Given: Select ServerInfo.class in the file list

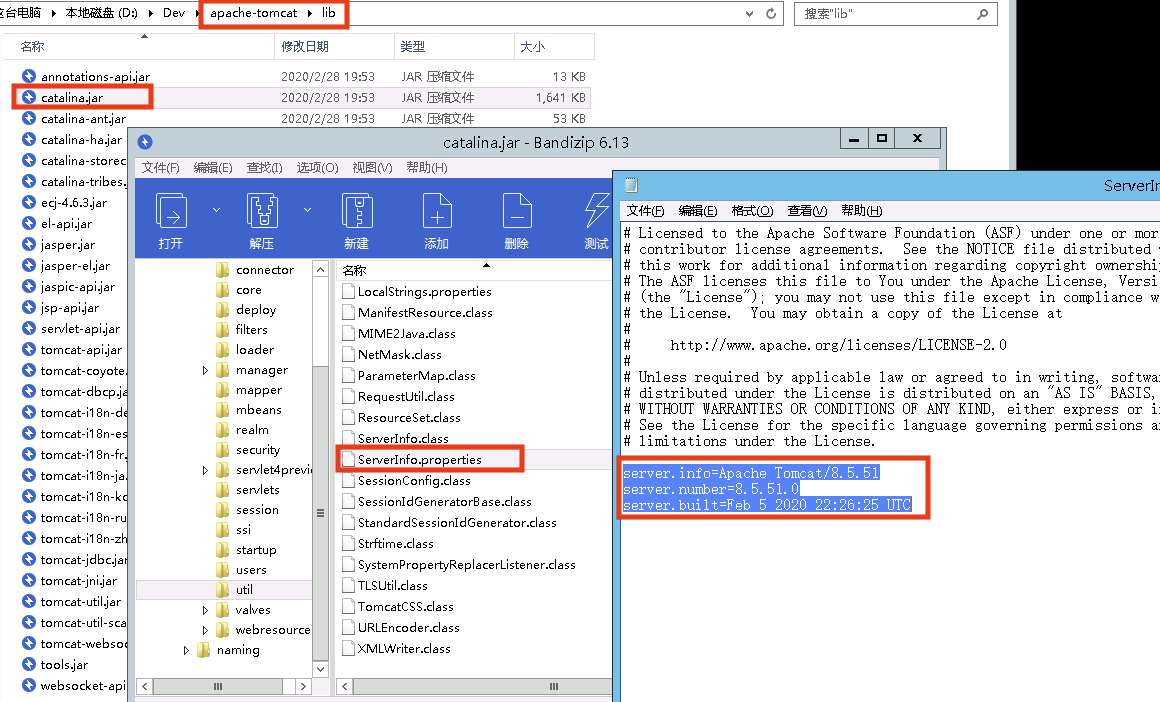Looking at the screenshot, I should coord(403,439).
